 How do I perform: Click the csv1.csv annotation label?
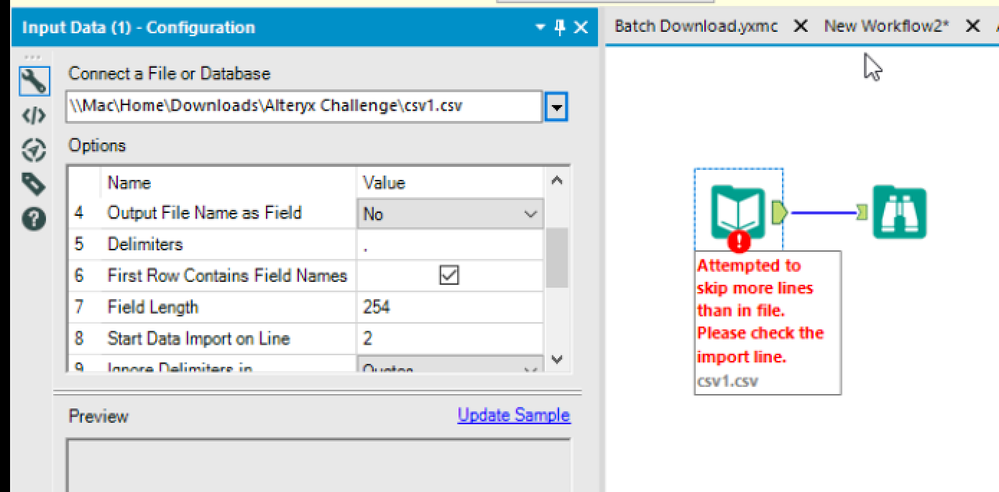pos(728,380)
